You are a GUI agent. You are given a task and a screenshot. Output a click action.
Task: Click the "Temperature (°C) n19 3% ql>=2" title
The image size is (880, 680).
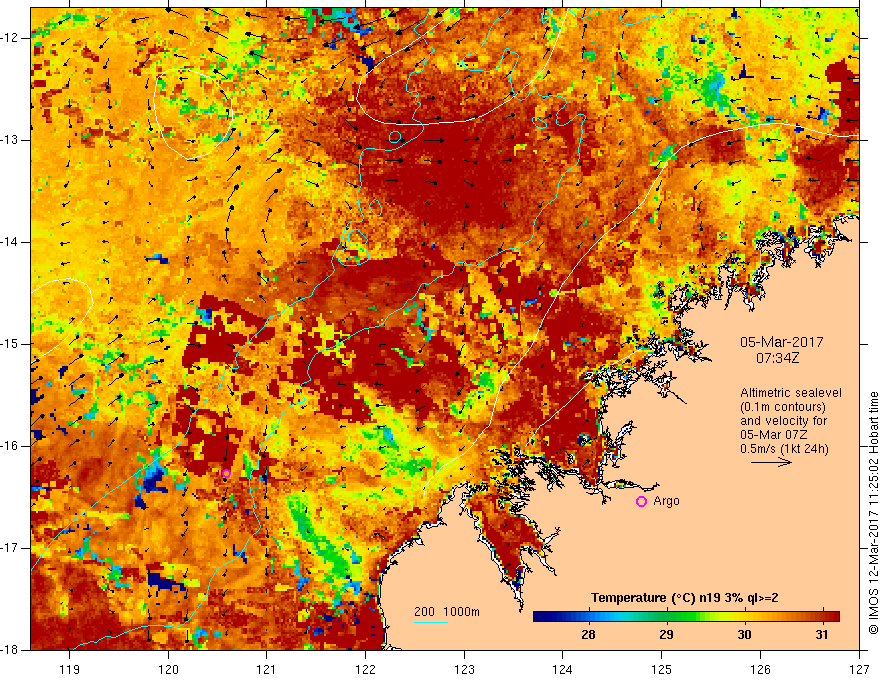(x=684, y=598)
